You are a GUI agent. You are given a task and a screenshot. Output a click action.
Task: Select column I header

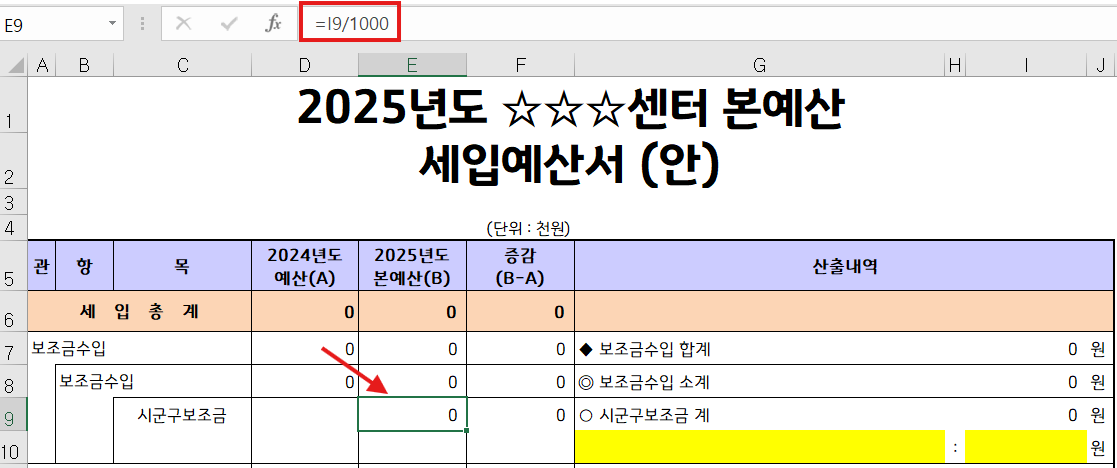tap(1027, 66)
